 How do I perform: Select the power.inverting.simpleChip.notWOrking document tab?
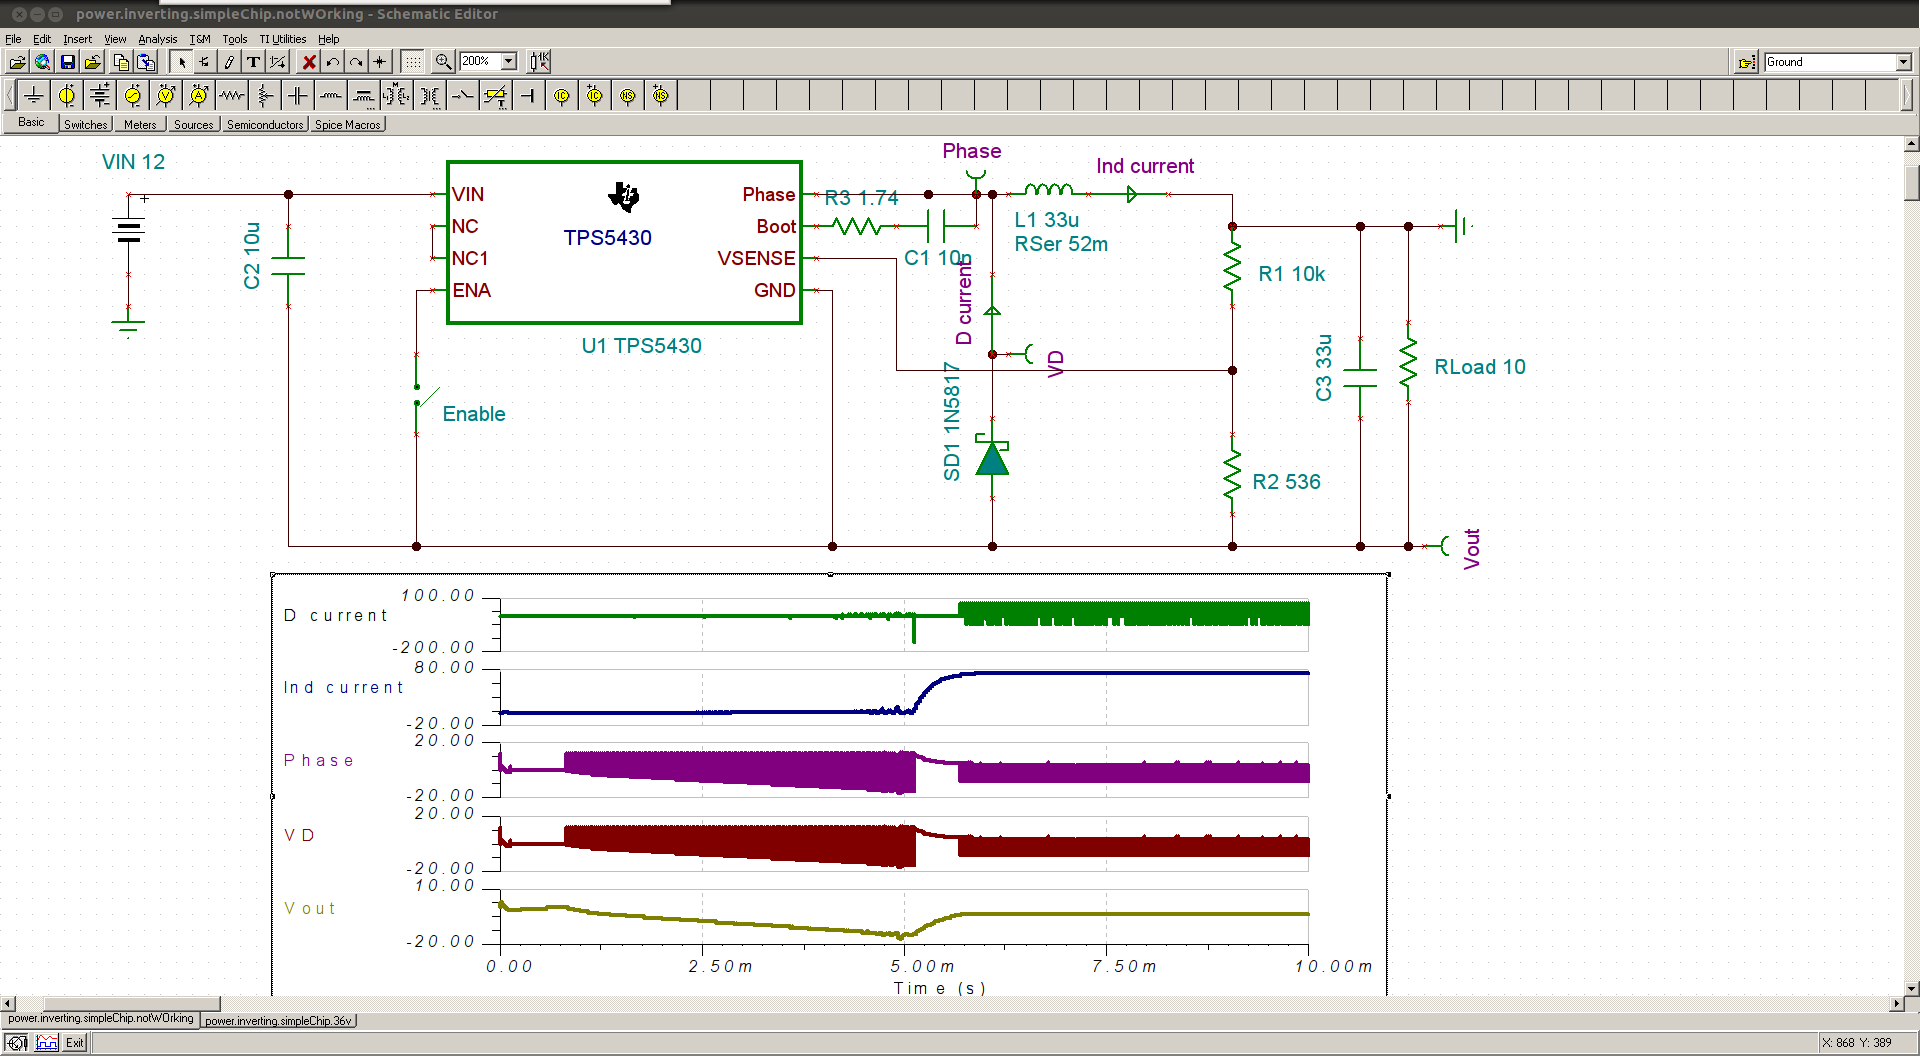pyautogui.click(x=101, y=1019)
